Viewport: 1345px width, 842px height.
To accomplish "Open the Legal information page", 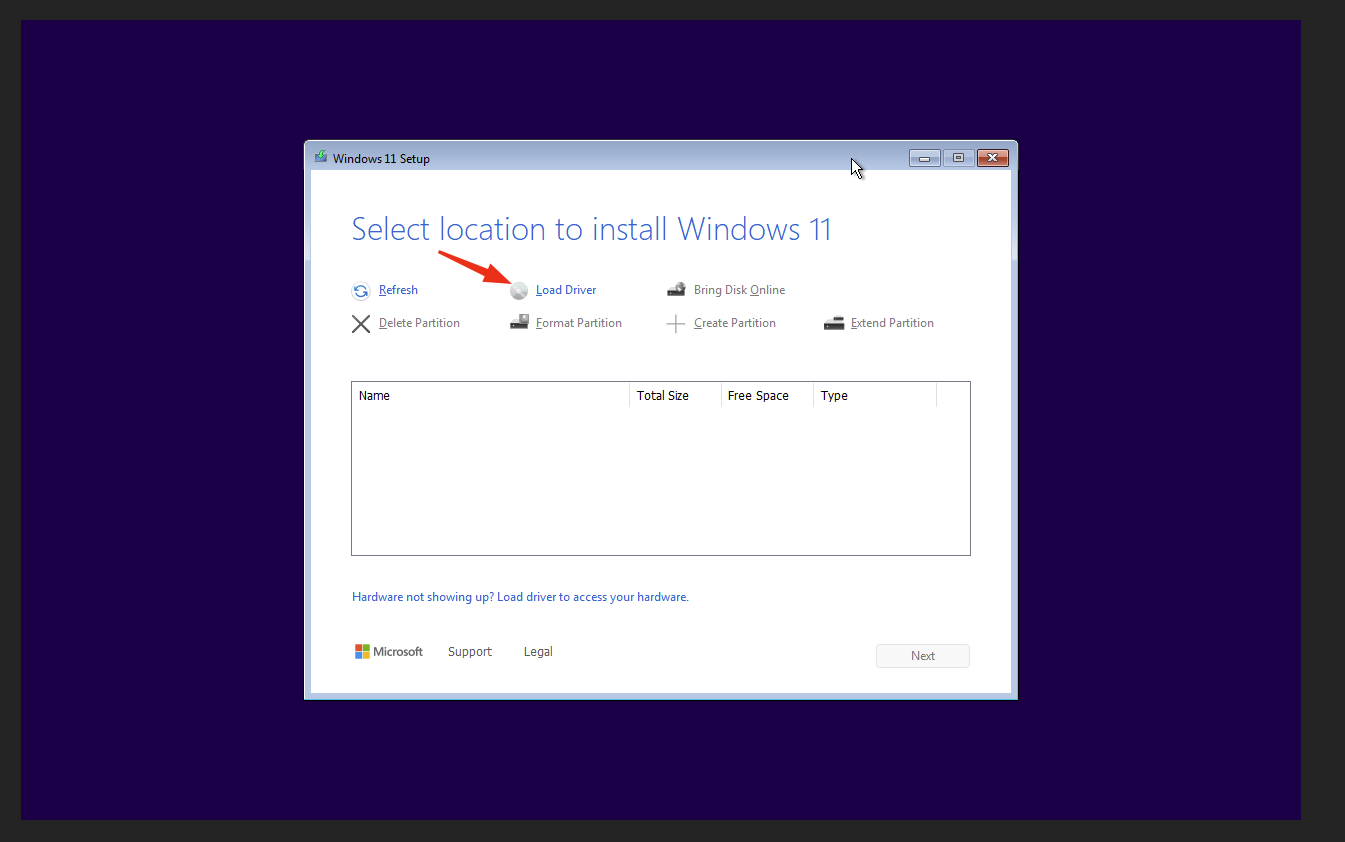I will pyautogui.click(x=537, y=651).
